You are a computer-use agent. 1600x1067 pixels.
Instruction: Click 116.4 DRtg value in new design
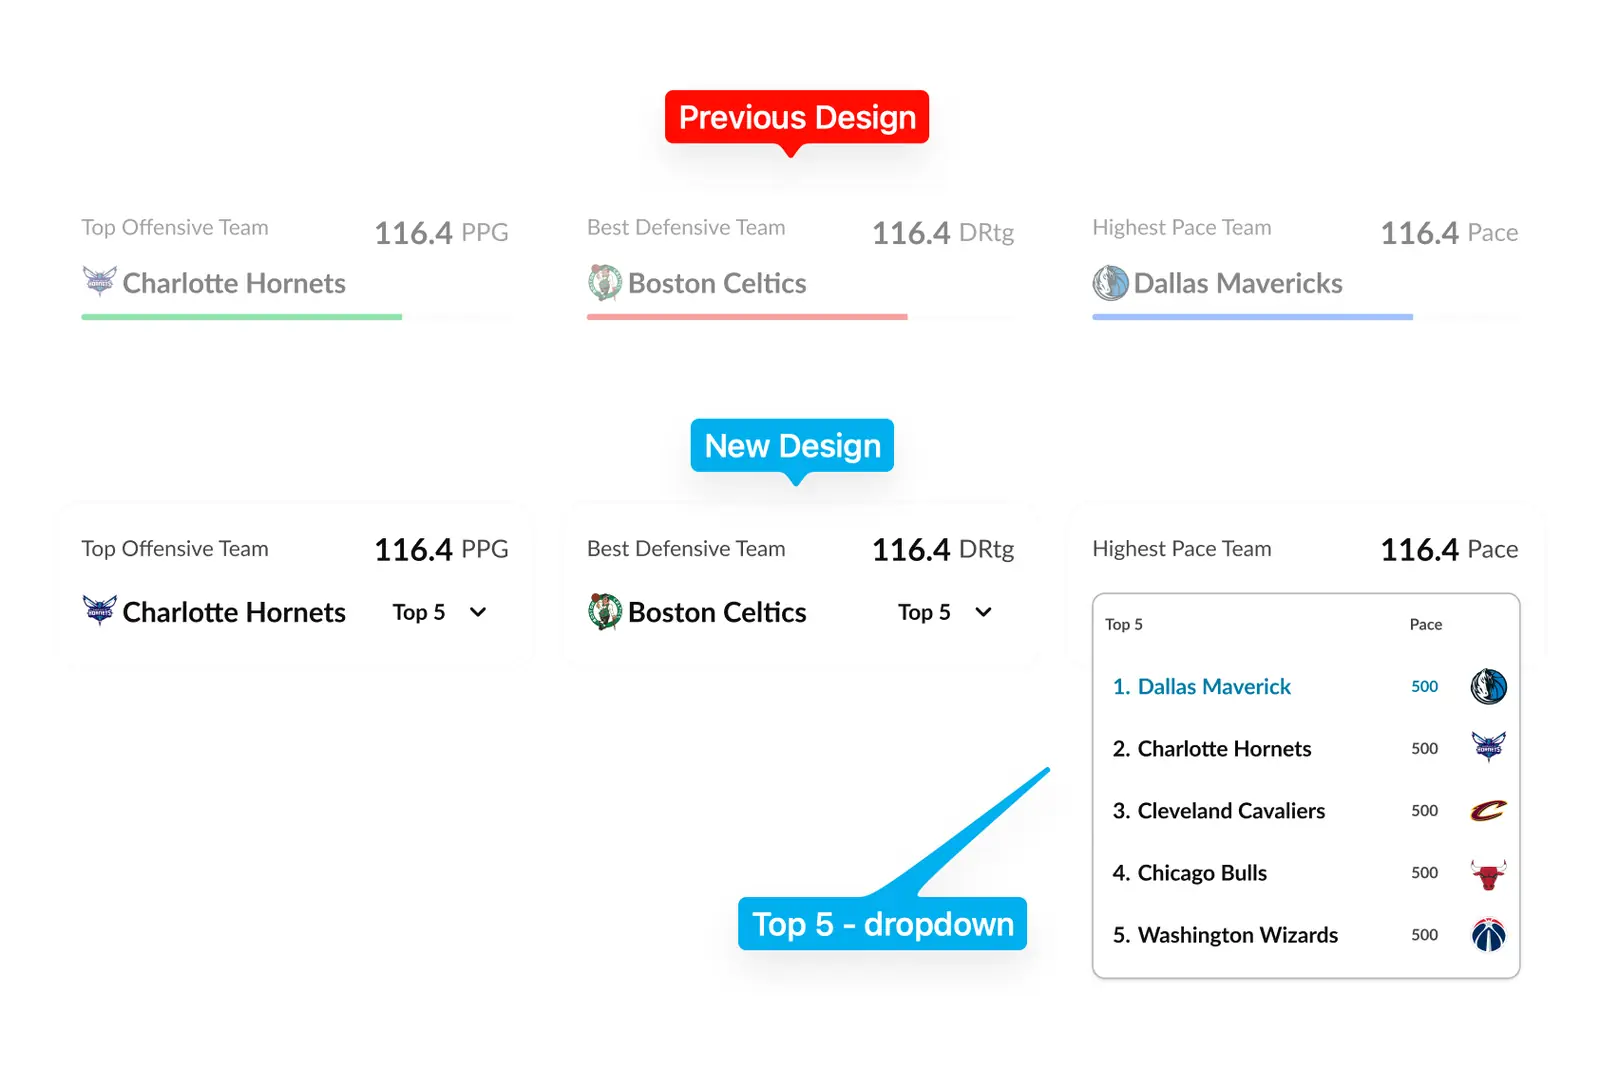(943, 549)
